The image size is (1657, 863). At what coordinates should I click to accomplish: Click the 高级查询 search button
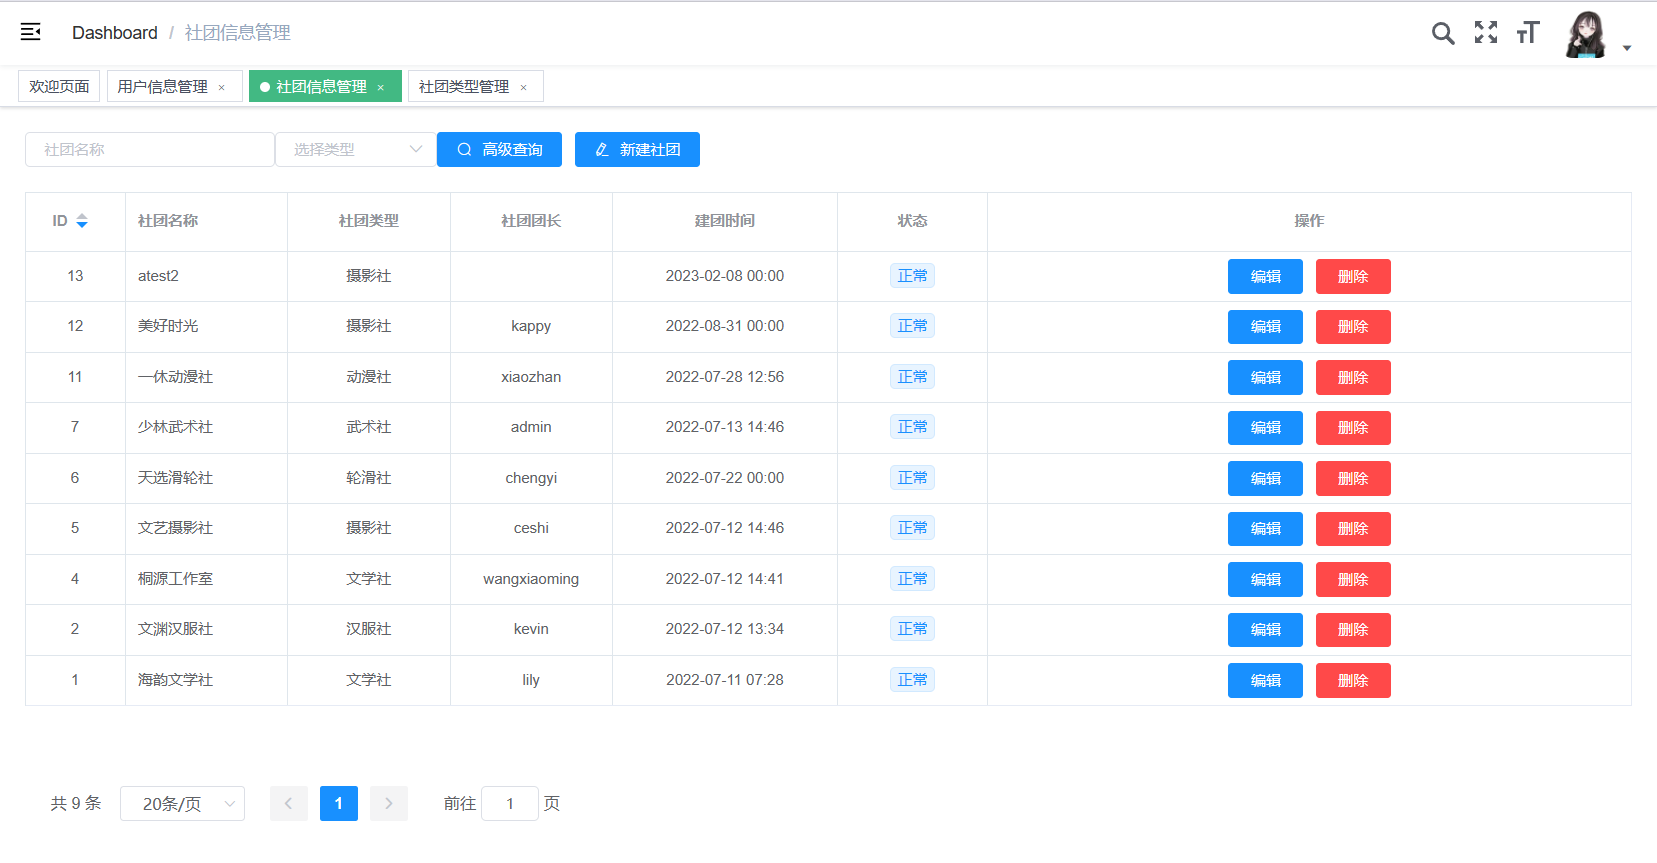499,150
